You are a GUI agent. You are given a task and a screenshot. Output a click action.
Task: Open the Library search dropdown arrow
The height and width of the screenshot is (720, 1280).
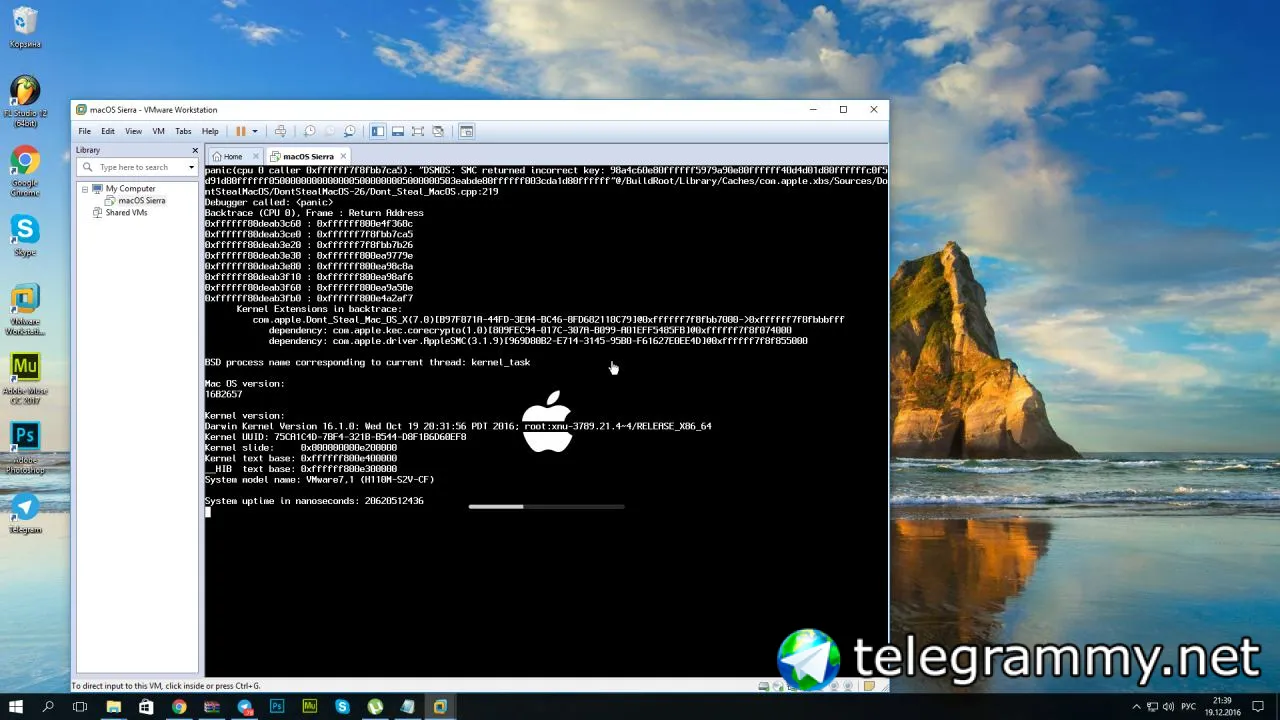point(191,167)
